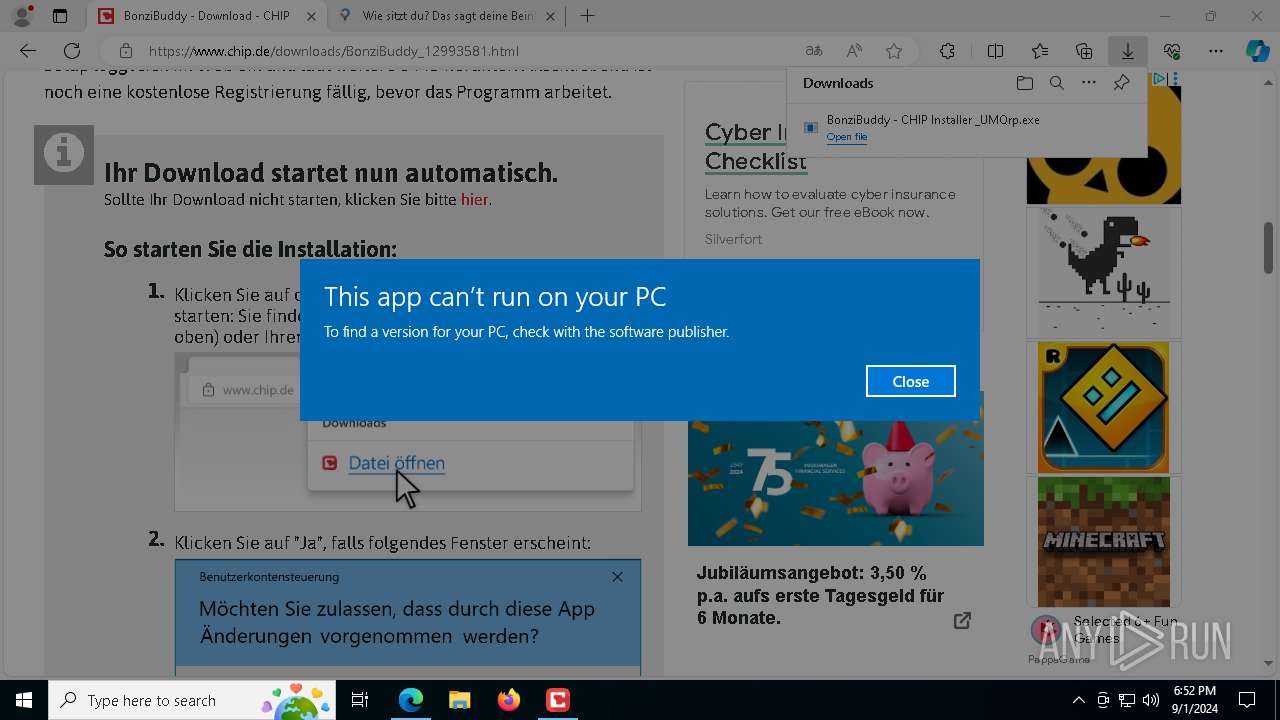Open the volume control icon
1280x720 pixels.
point(1151,700)
